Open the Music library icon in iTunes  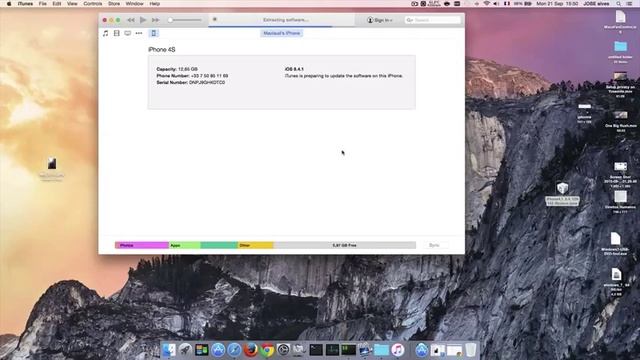tap(105, 33)
